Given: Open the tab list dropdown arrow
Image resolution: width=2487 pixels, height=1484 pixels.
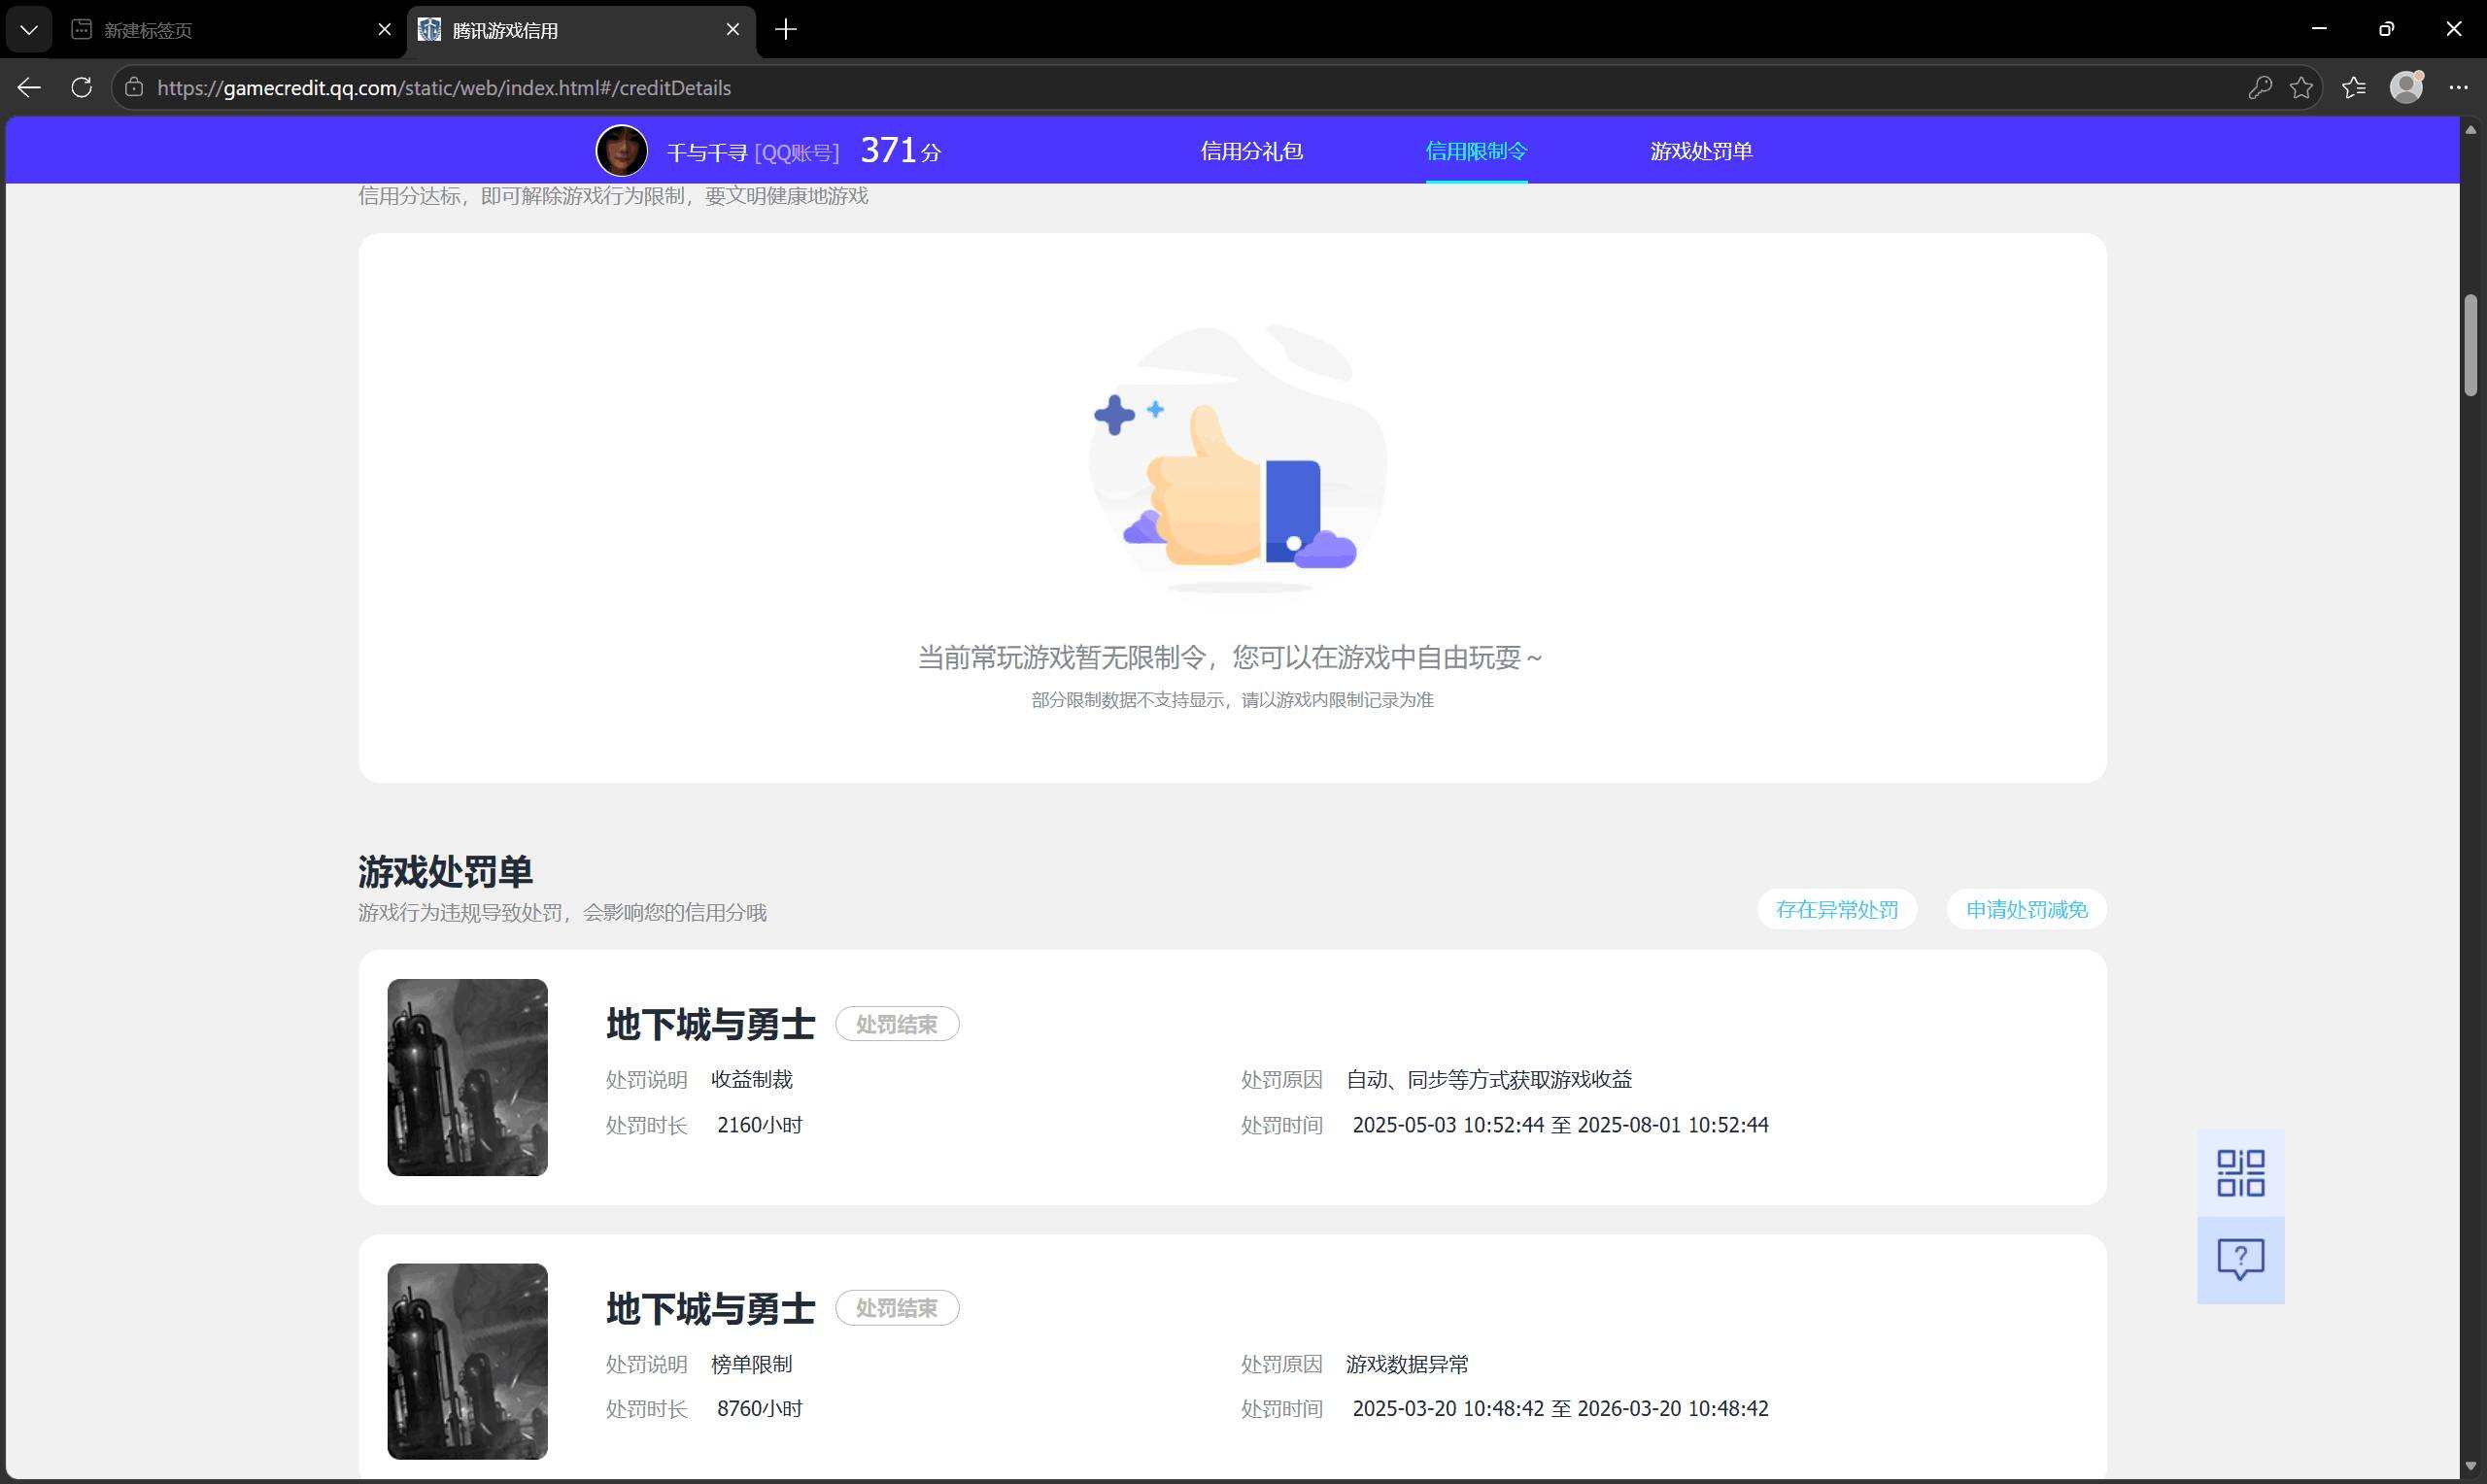Looking at the screenshot, I should click(x=29, y=30).
